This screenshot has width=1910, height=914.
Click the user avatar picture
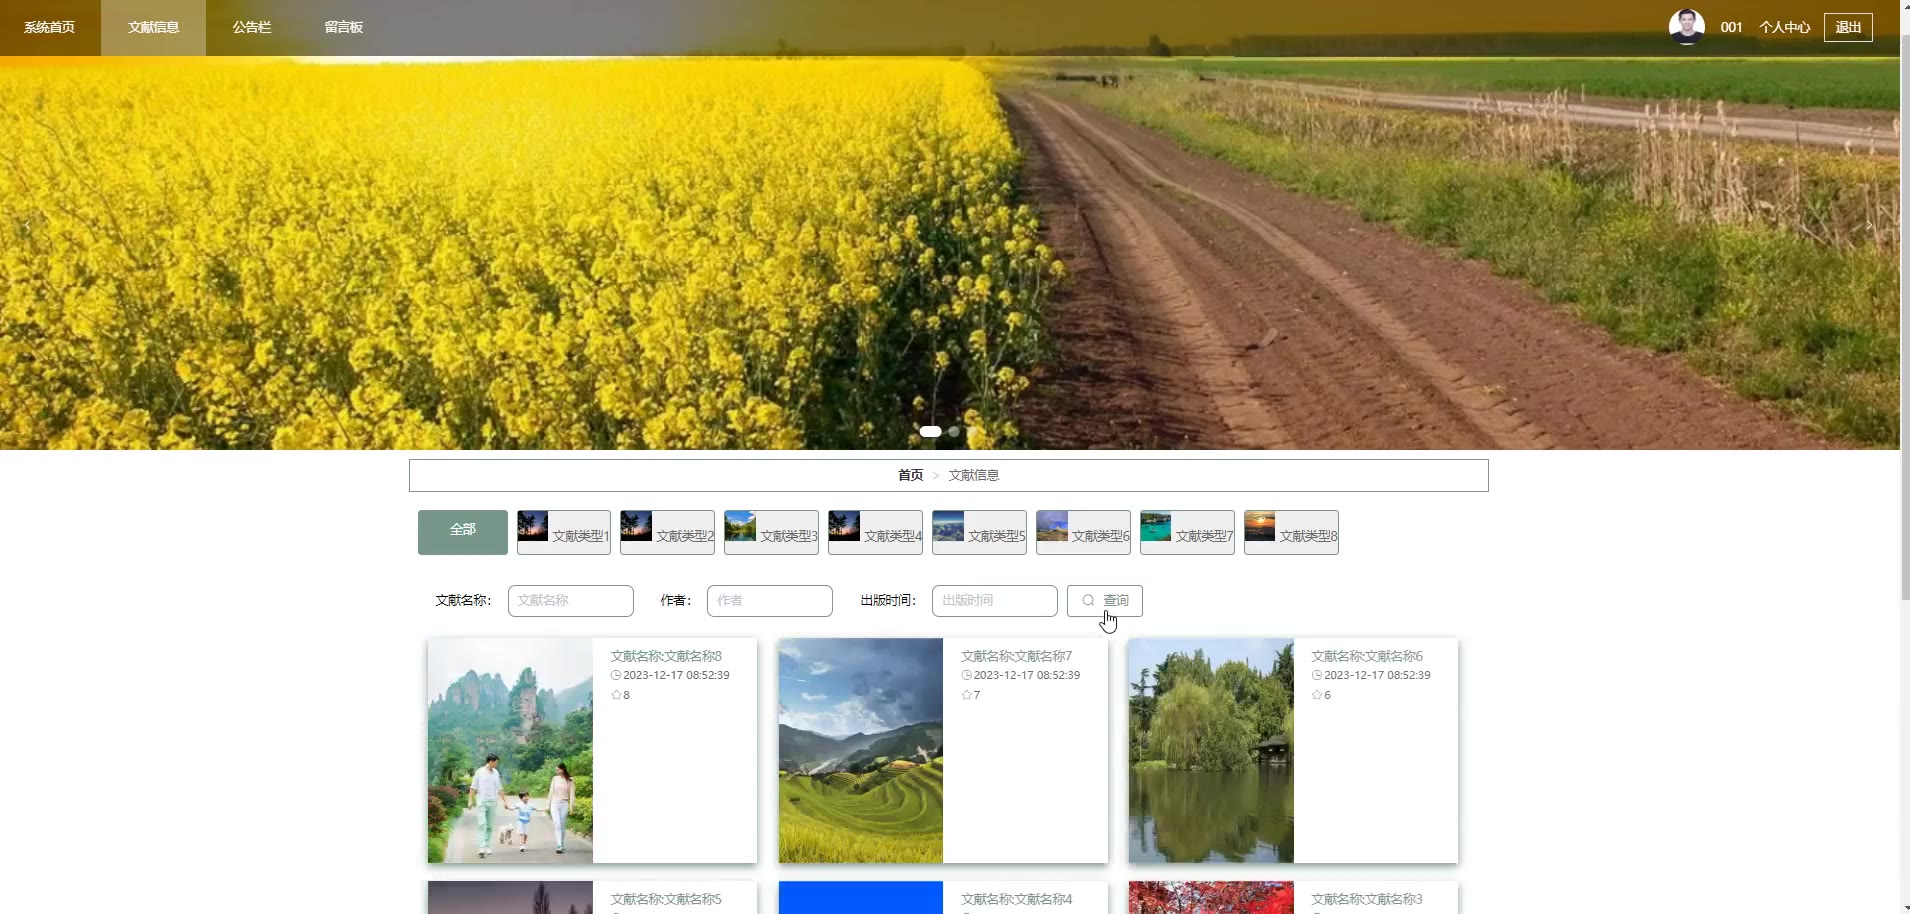[1686, 27]
